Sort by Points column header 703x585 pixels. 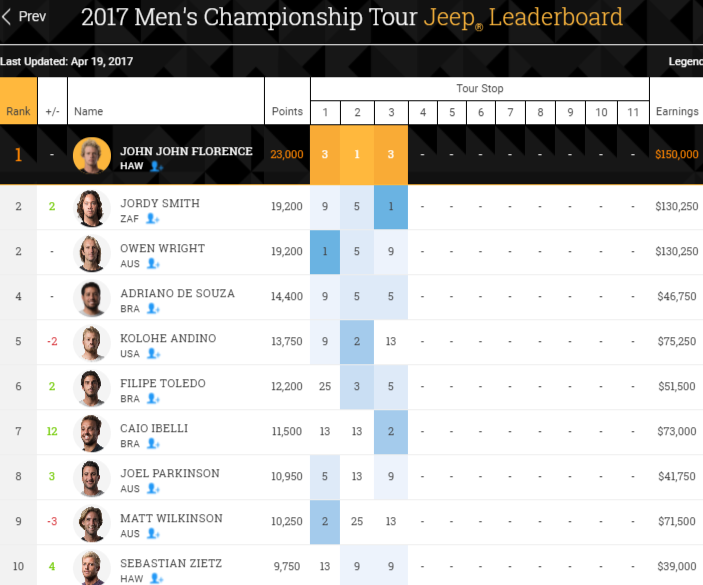click(287, 111)
